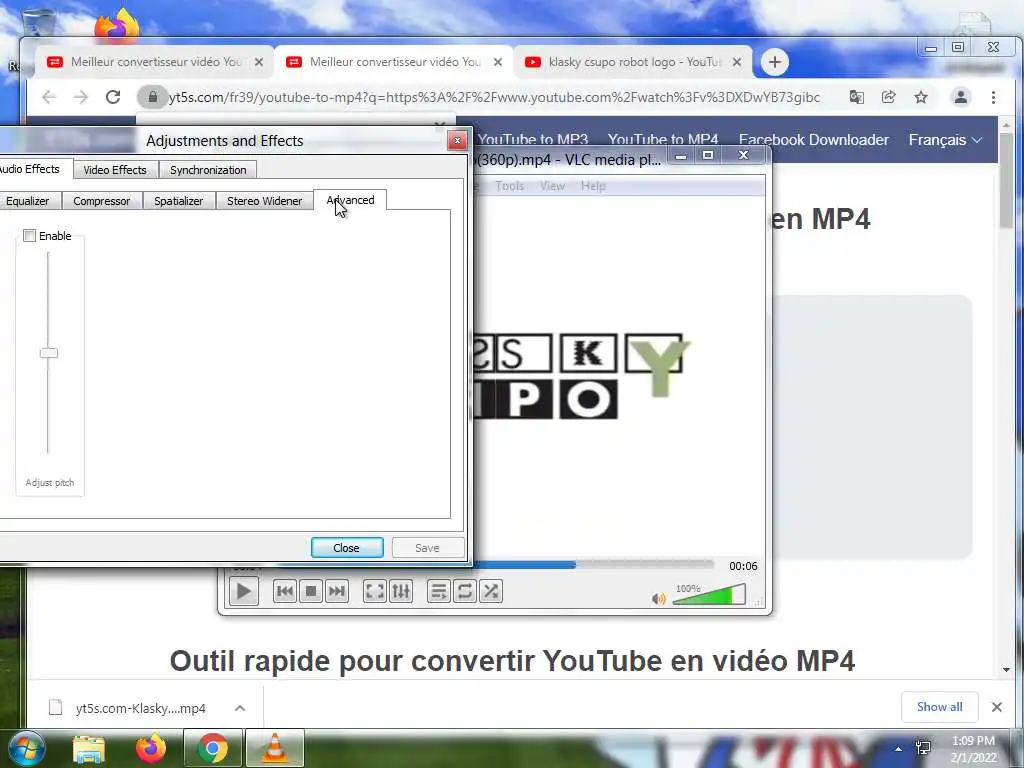
Task: Open Firefox from taskbar
Action: tap(151, 748)
